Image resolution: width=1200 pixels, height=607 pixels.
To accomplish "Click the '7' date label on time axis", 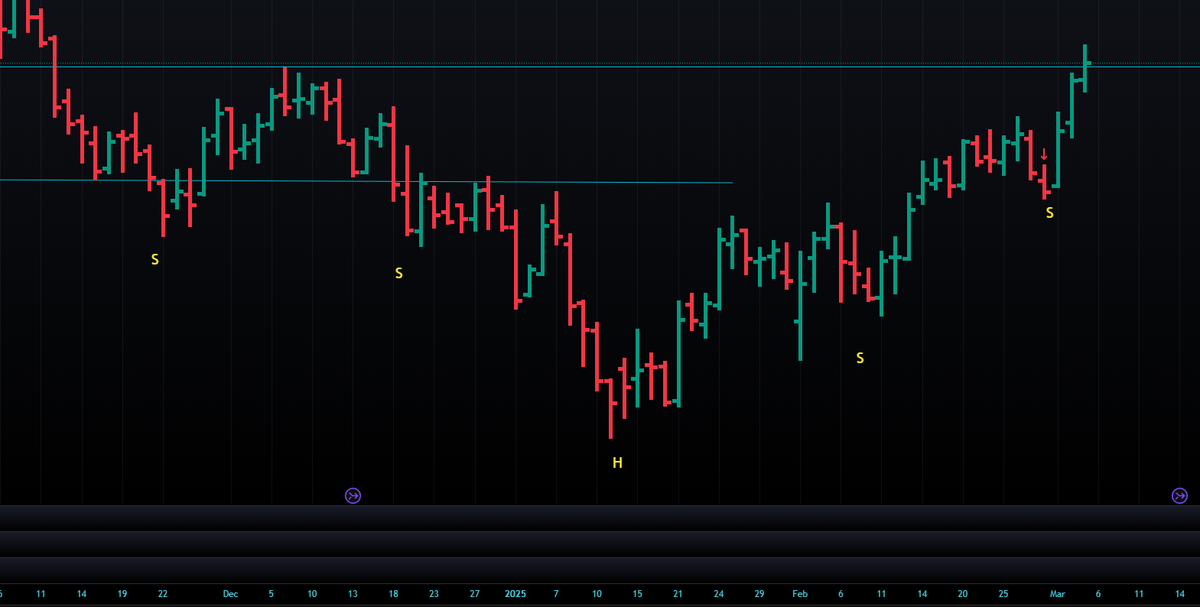I will [x=556, y=594].
